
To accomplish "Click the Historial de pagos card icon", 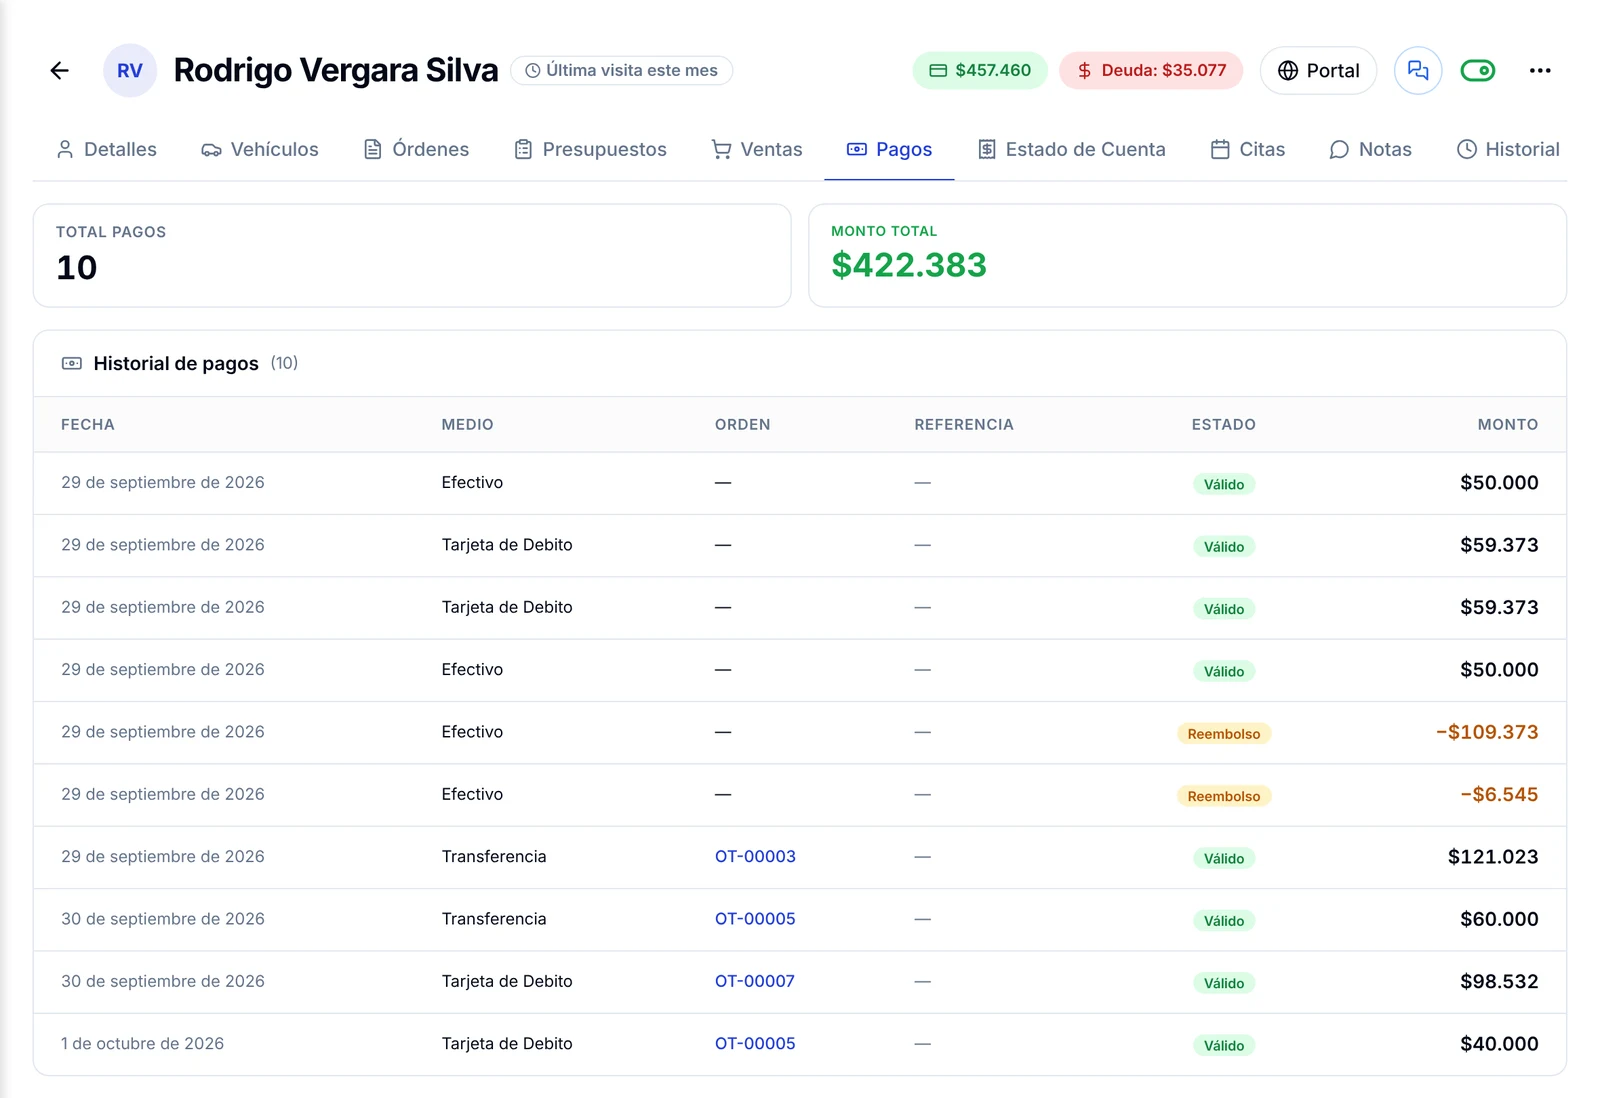I will pyautogui.click(x=72, y=364).
